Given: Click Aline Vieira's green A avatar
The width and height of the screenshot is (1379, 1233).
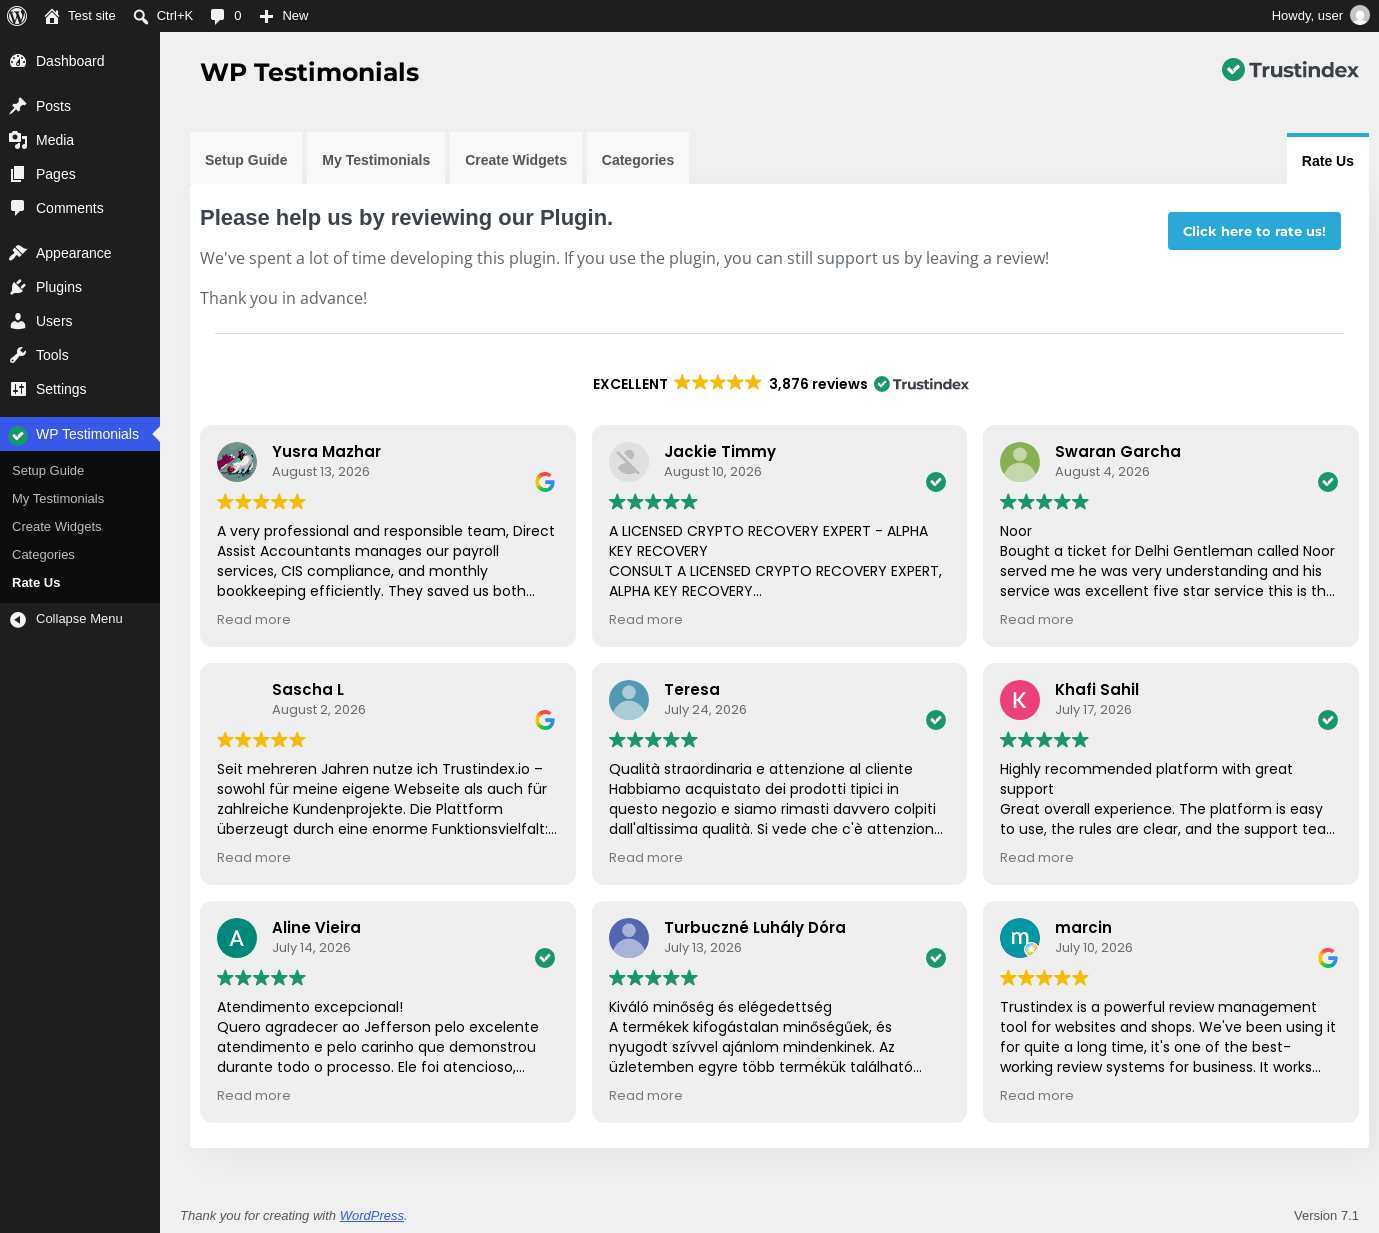Looking at the screenshot, I should tap(237, 938).
